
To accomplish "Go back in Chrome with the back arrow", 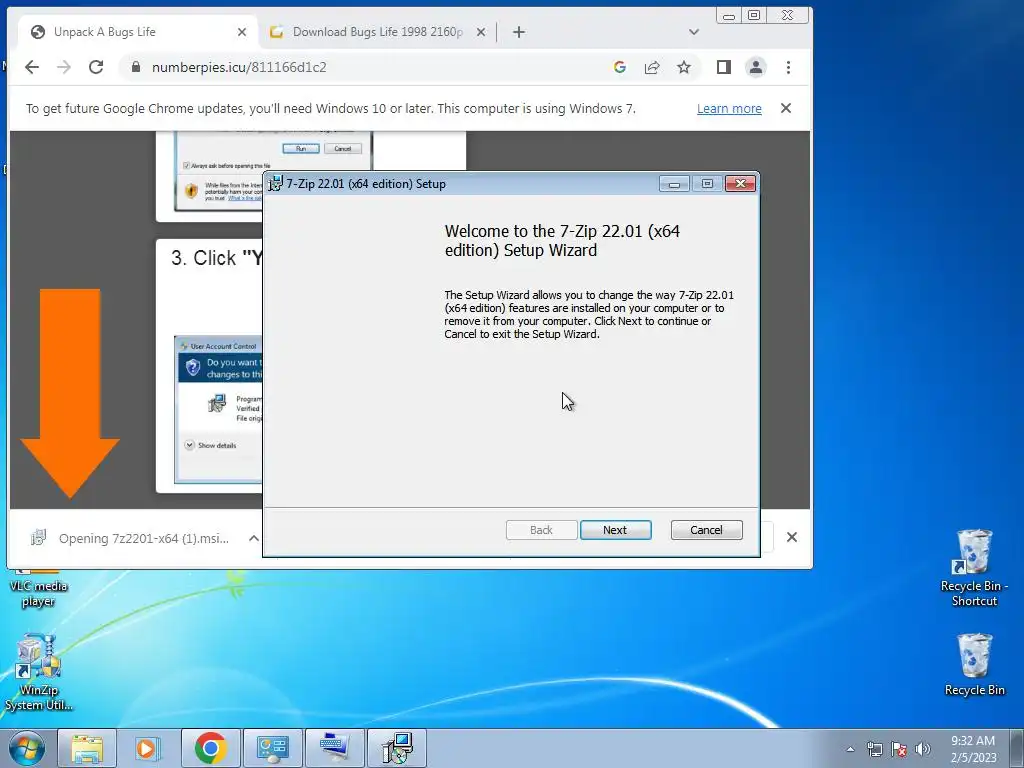I will [31, 67].
